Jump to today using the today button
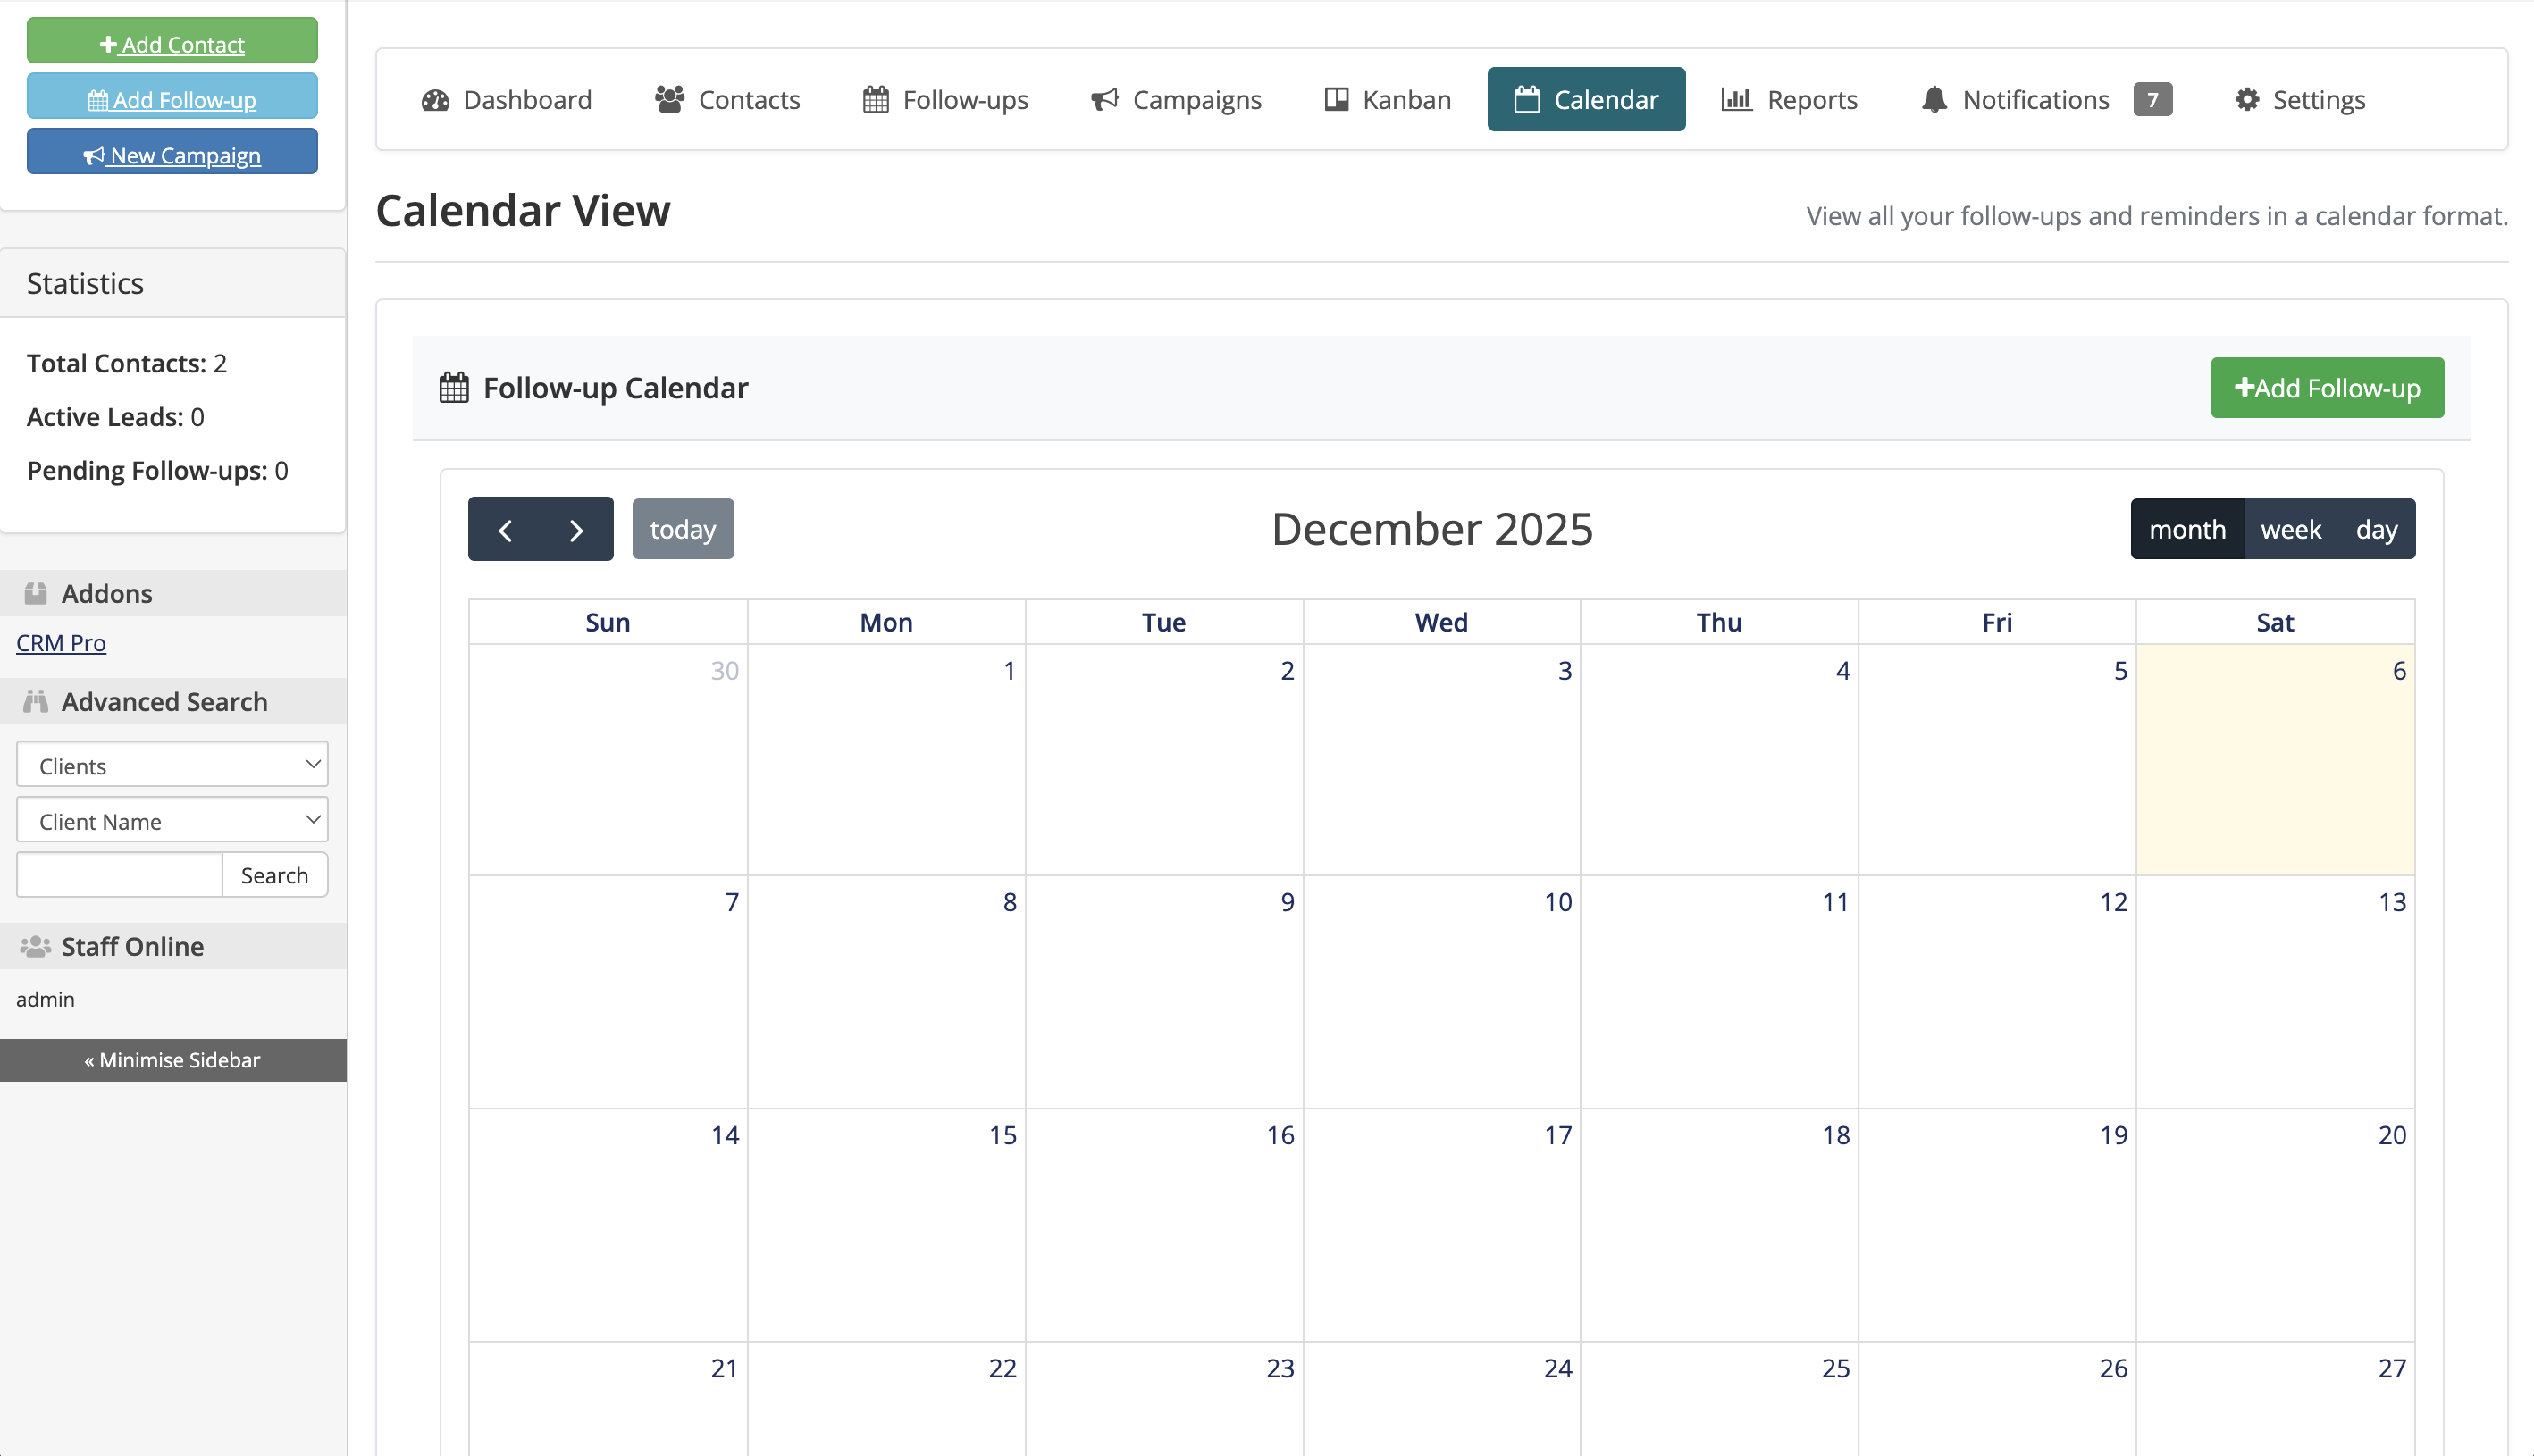Image resolution: width=2534 pixels, height=1456 pixels. (x=683, y=529)
